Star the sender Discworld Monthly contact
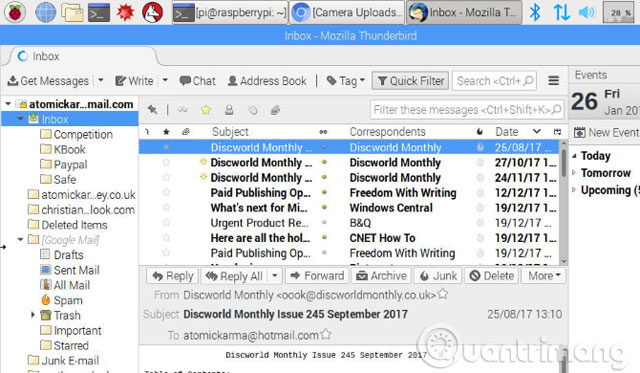The image size is (640, 373). [x=443, y=294]
